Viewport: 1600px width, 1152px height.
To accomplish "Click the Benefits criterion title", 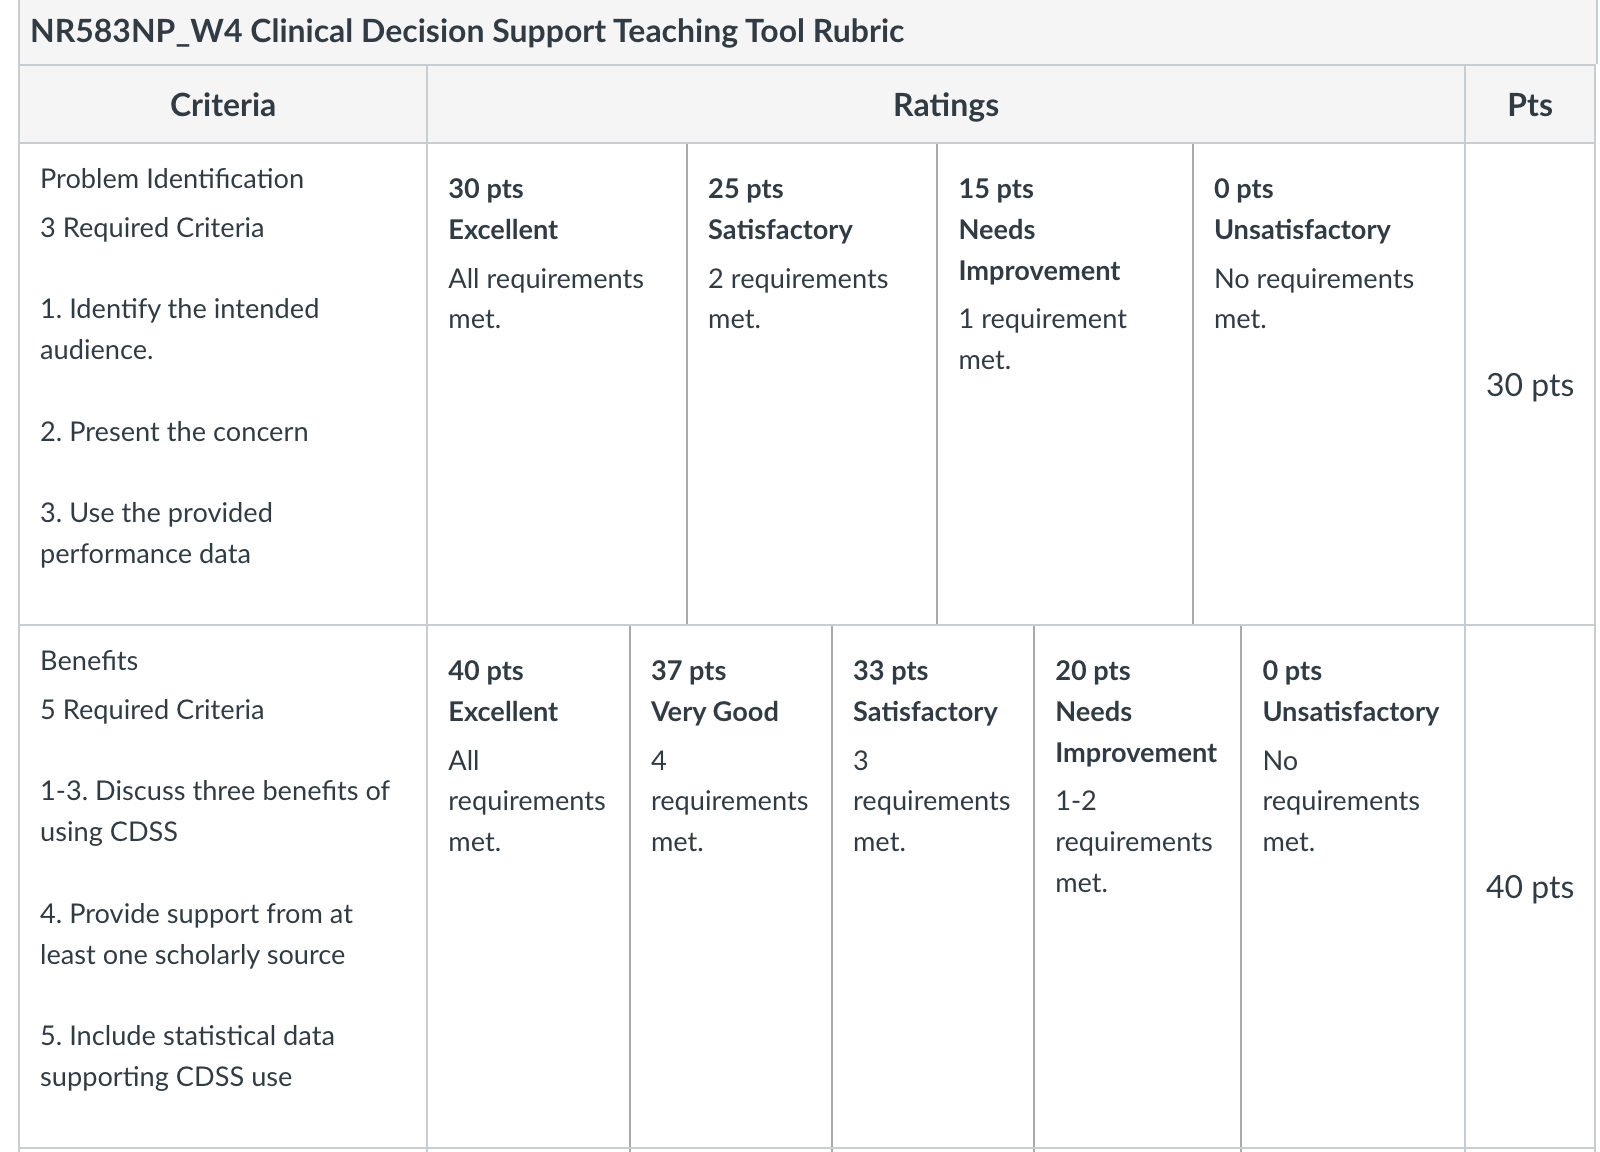I will click(89, 661).
